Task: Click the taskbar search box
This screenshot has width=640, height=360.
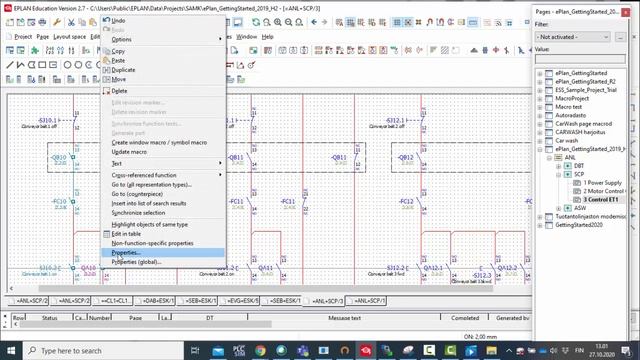Action: point(104,351)
